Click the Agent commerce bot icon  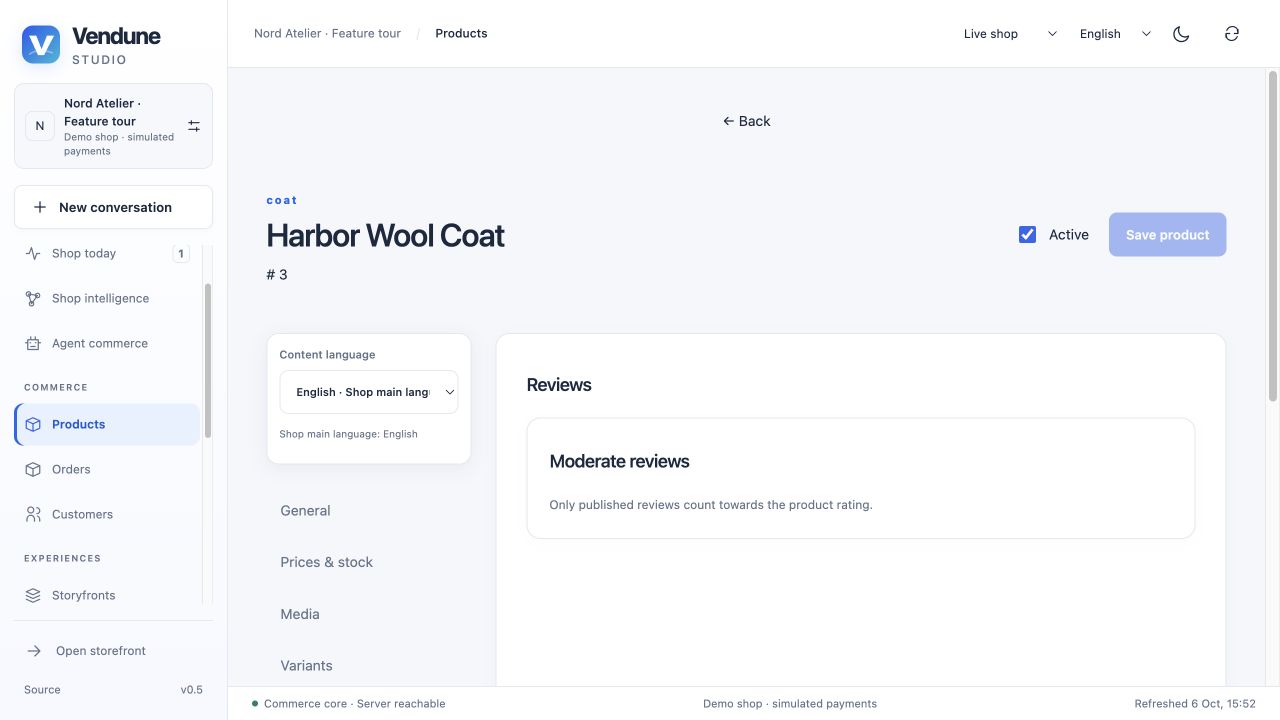tap(33, 343)
